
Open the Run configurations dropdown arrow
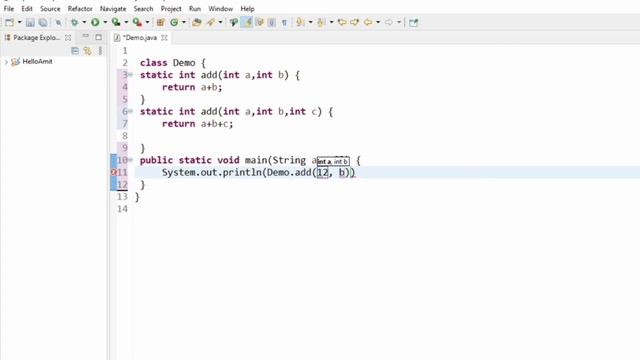click(x=105, y=22)
